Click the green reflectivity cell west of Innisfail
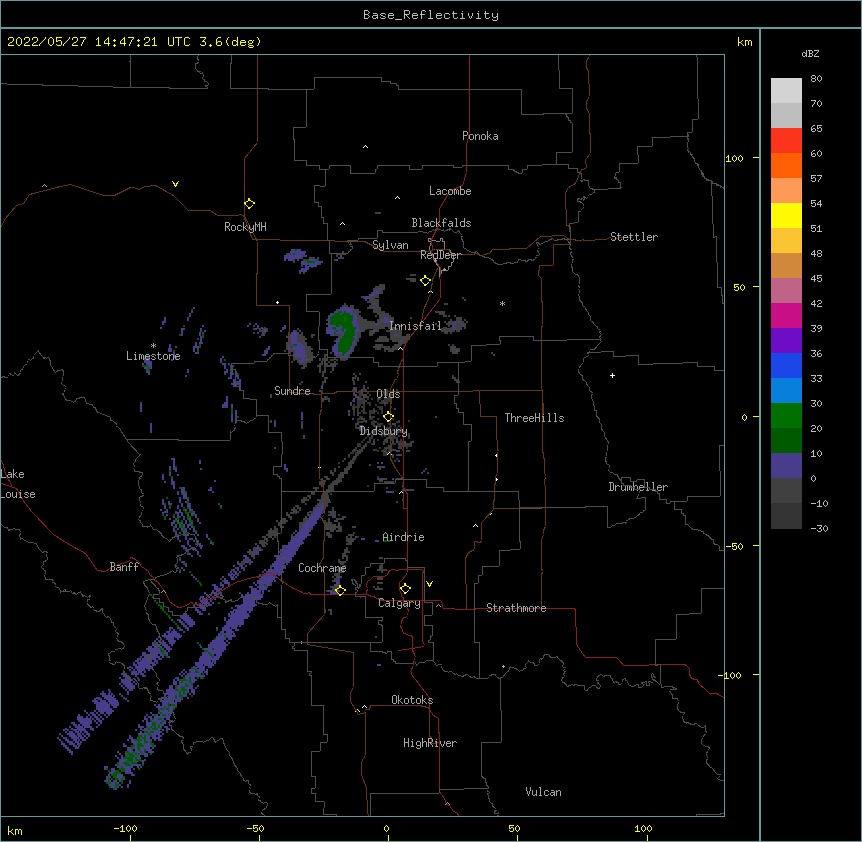The image size is (862, 842). click(344, 332)
